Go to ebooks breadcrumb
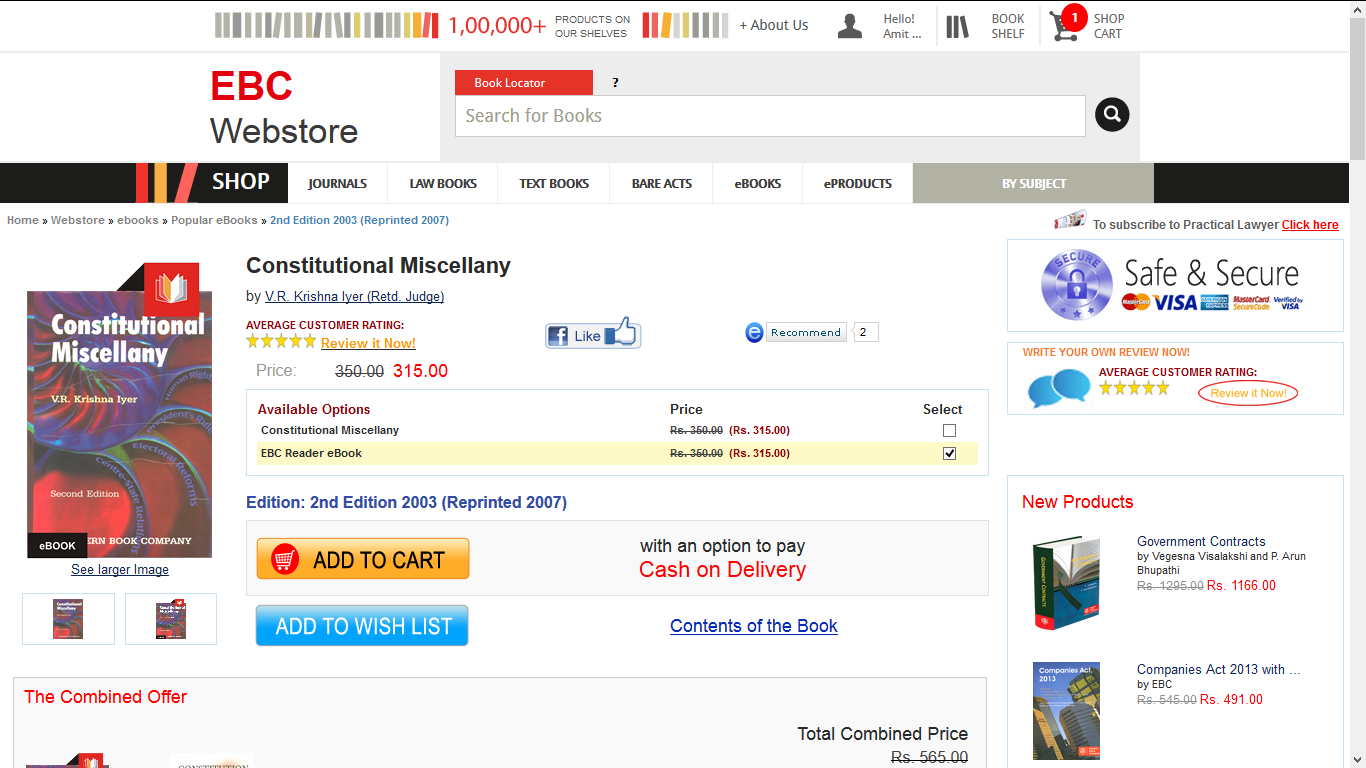 [138, 220]
